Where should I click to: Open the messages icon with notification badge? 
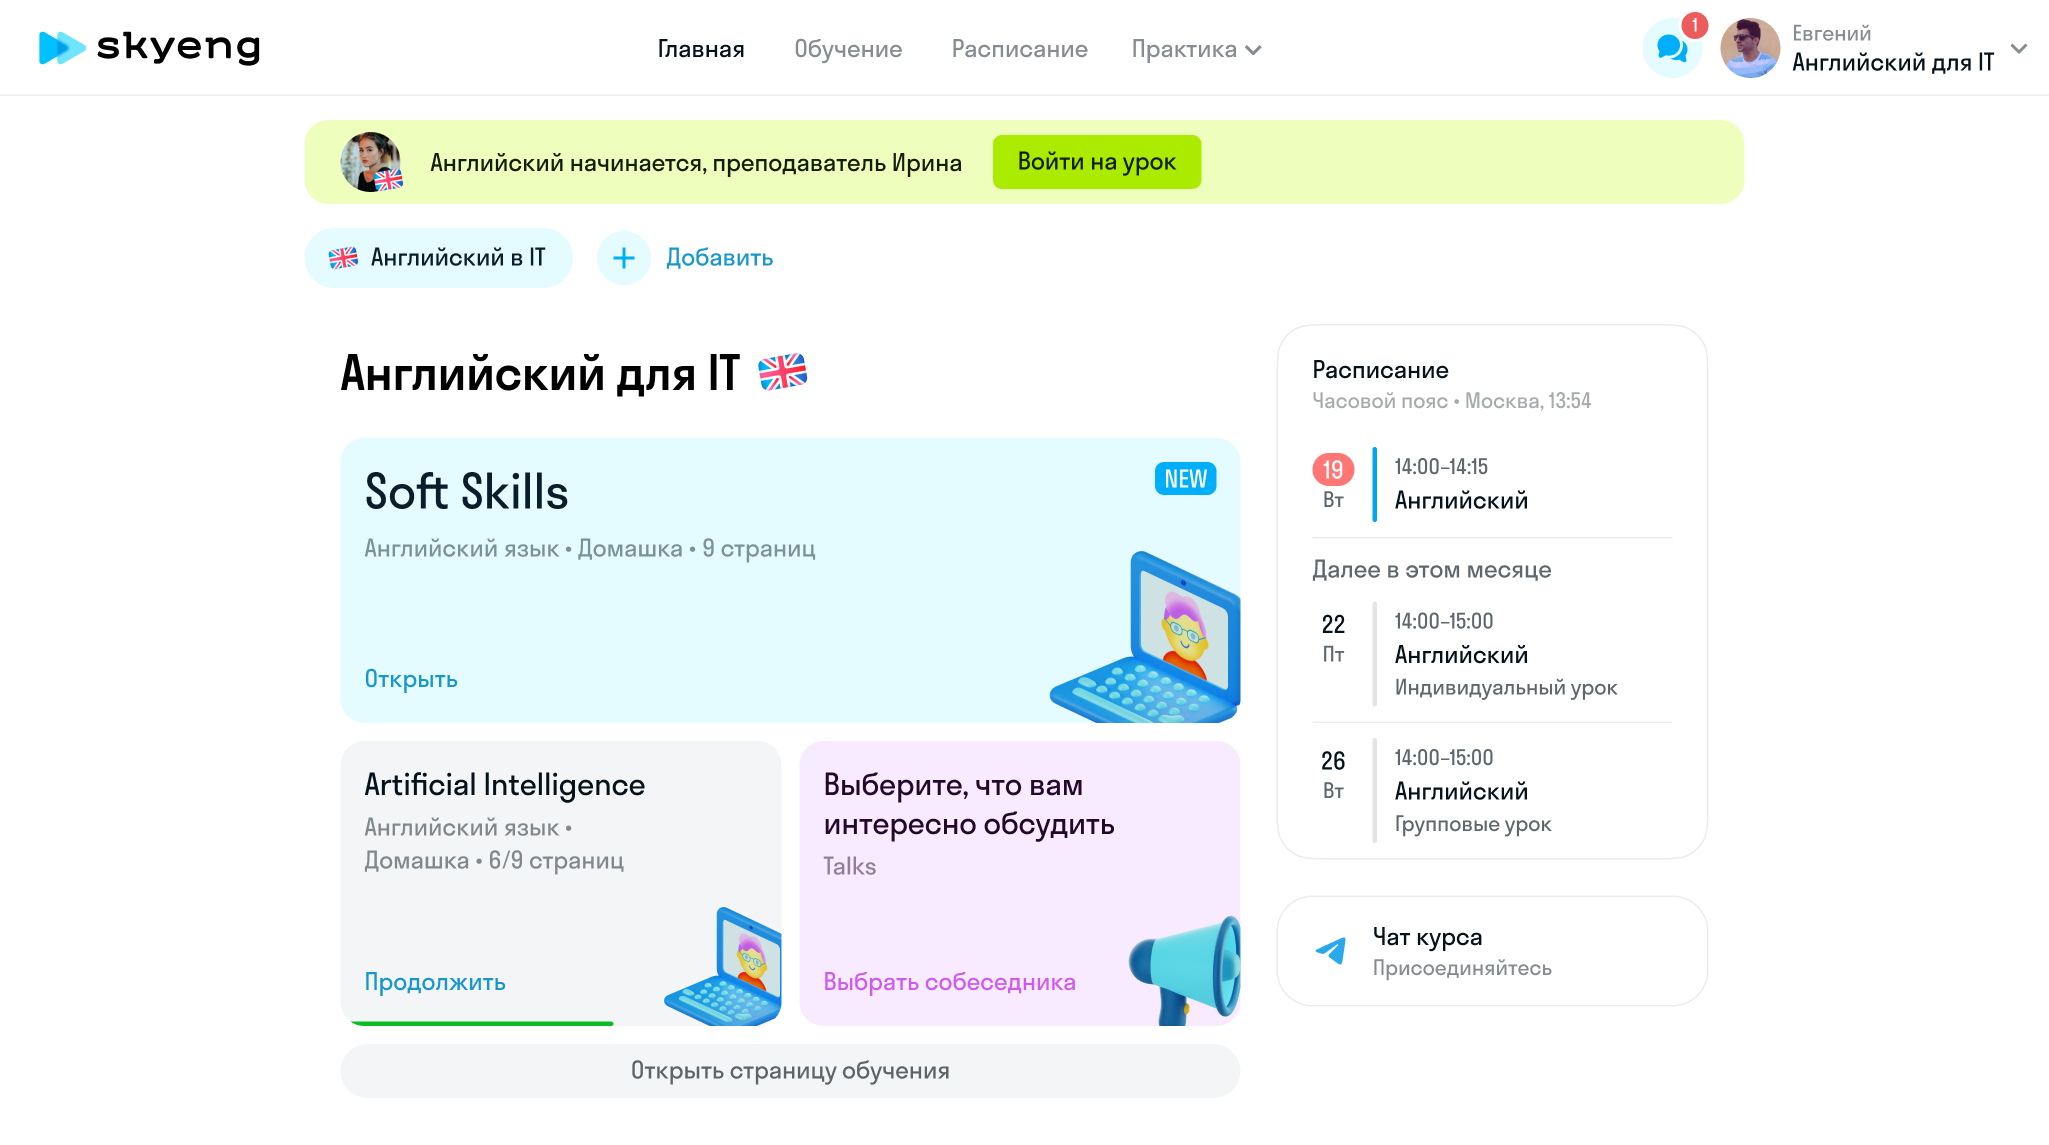click(1671, 47)
